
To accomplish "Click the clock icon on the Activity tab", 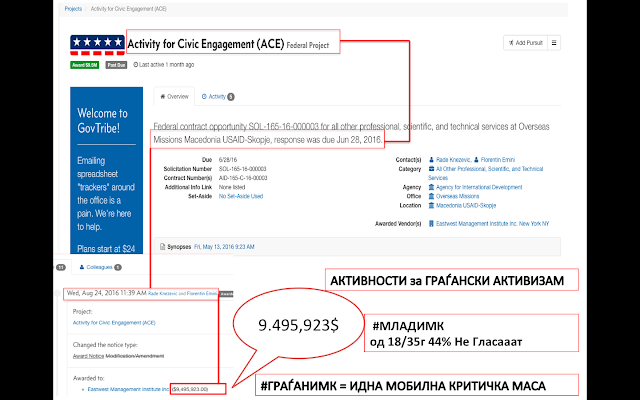I will point(204,97).
